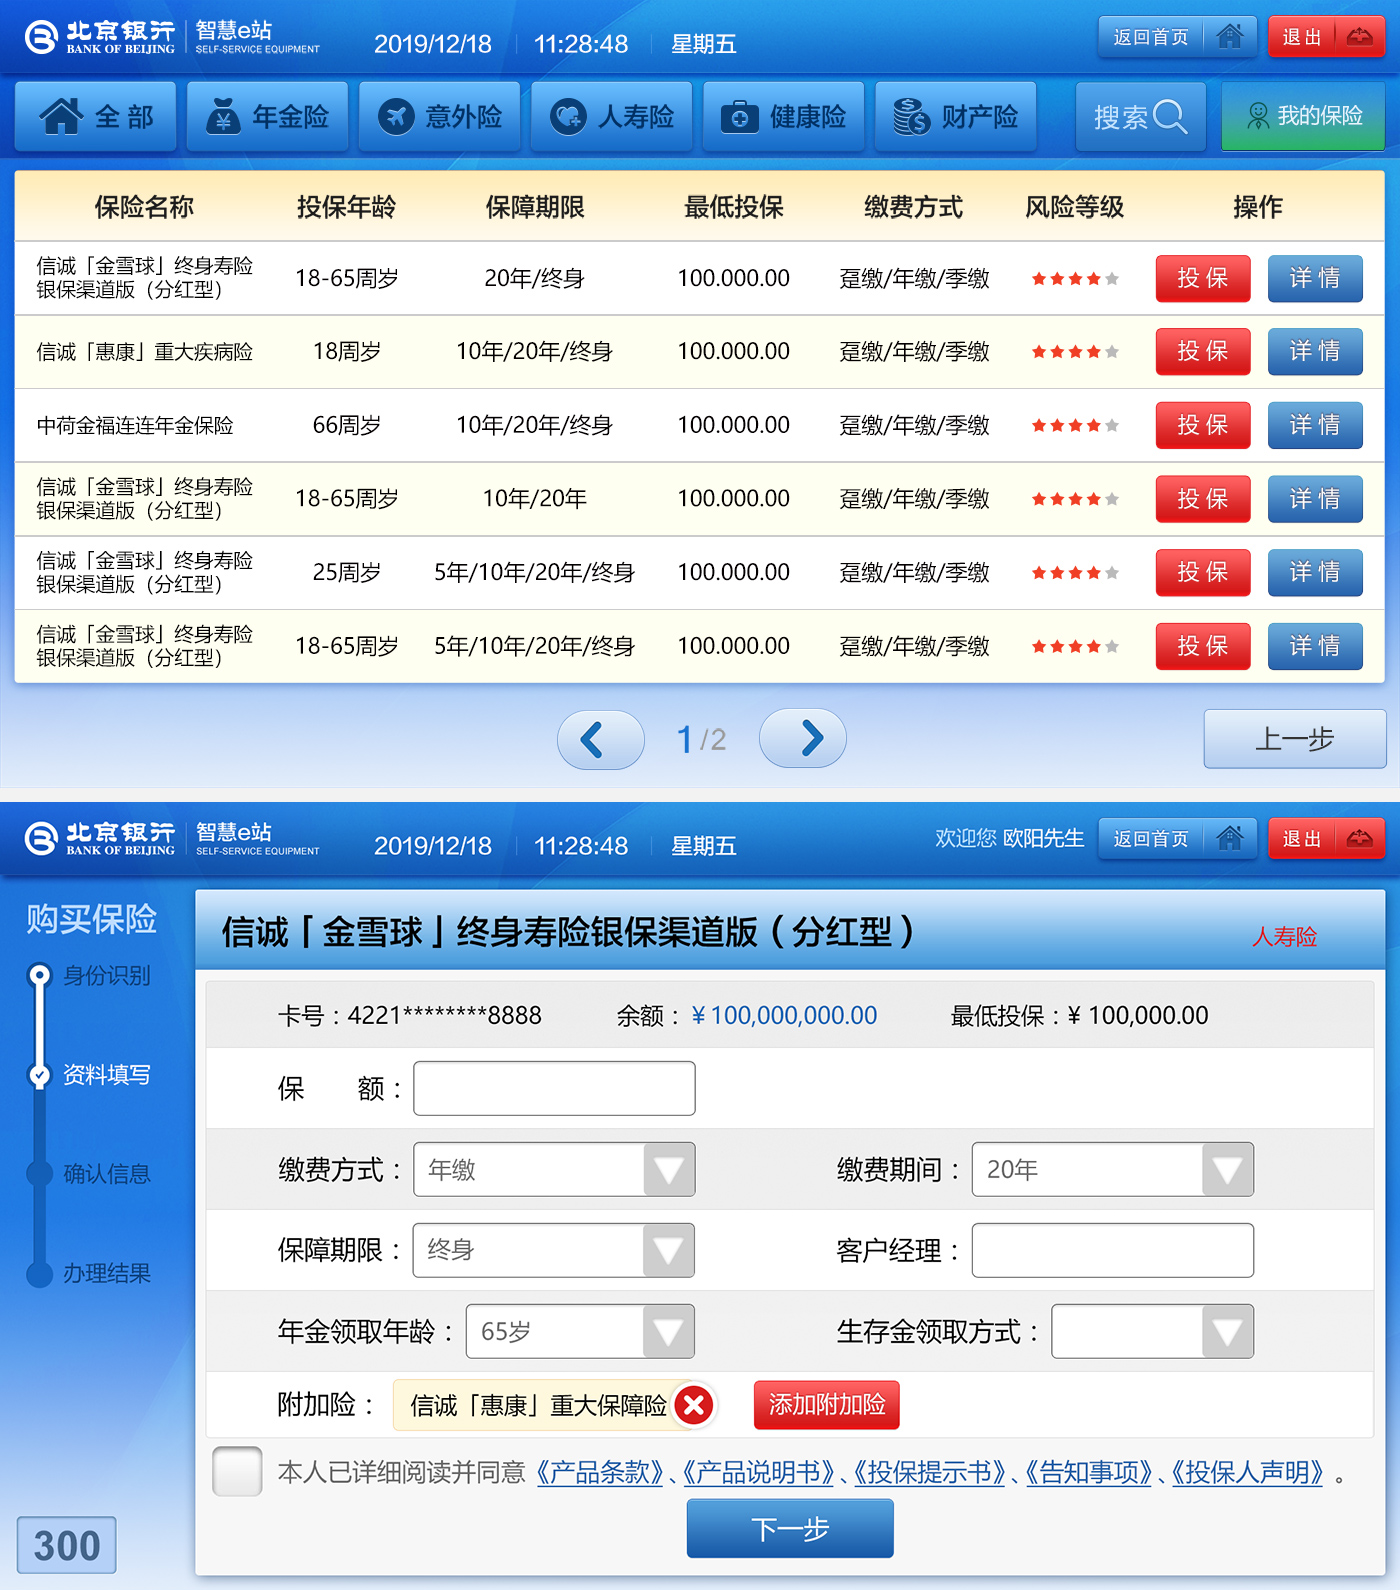The width and height of the screenshot is (1400, 1590).
Task: Click the 办理结果 step marker
Action: coord(39,1274)
